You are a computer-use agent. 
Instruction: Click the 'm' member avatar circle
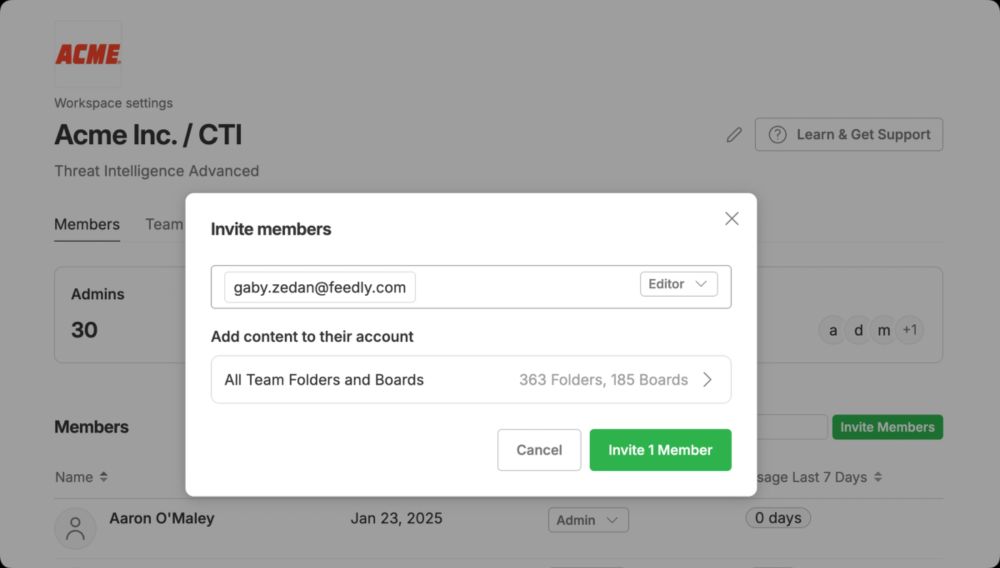[x=884, y=330]
